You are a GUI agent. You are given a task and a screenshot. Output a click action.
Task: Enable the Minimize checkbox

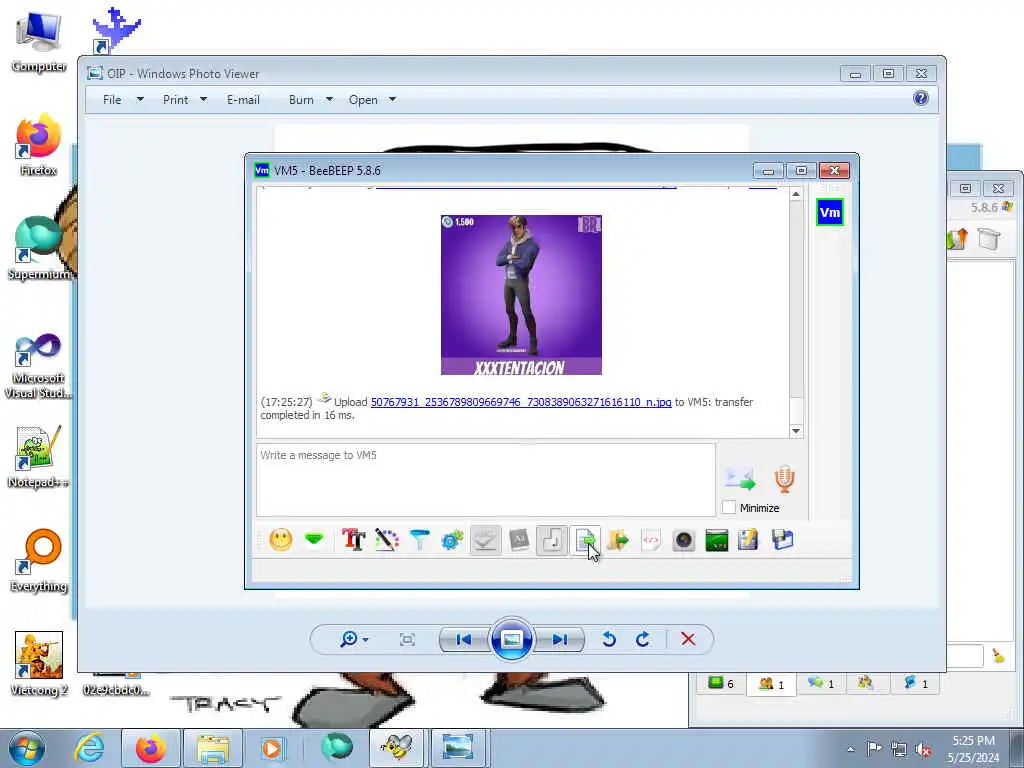point(729,507)
